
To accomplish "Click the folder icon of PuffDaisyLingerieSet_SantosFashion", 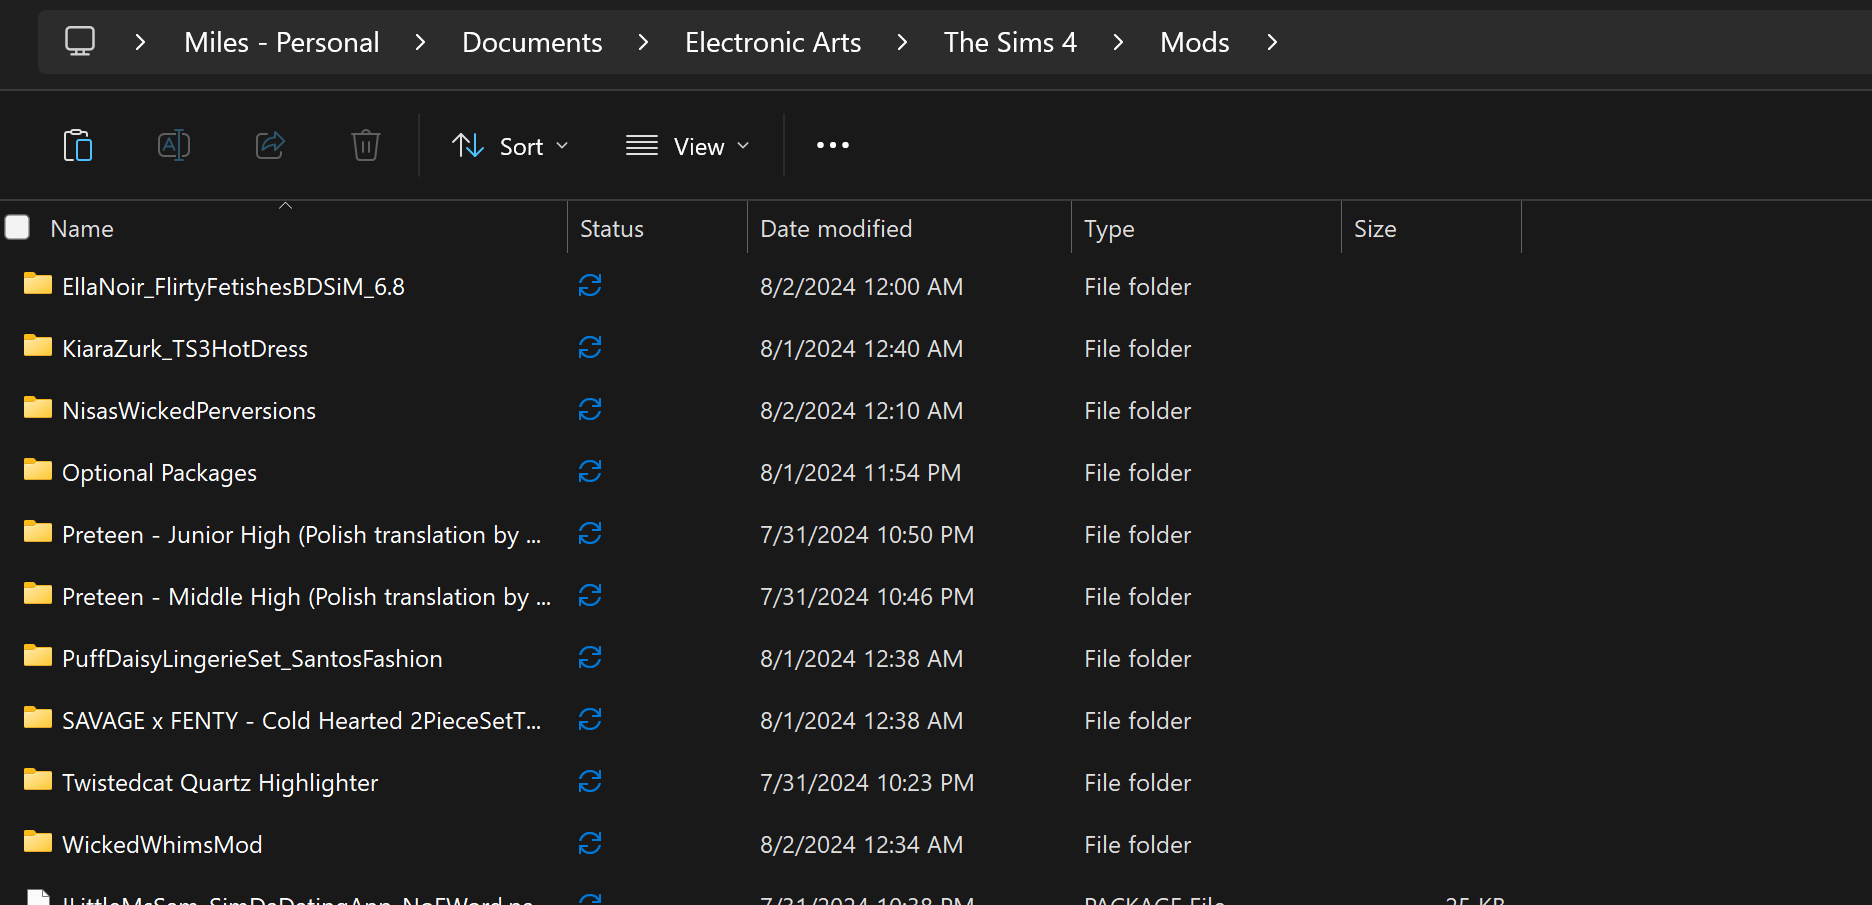I will pos(38,656).
